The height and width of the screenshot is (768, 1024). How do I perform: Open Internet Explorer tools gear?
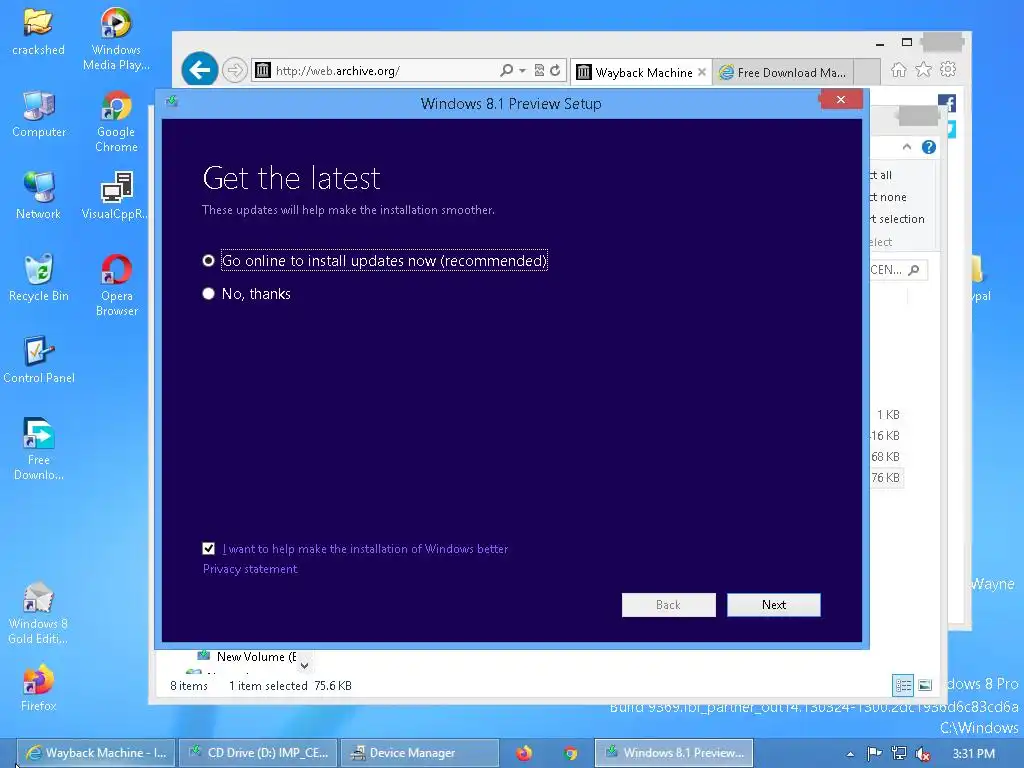click(x=948, y=69)
